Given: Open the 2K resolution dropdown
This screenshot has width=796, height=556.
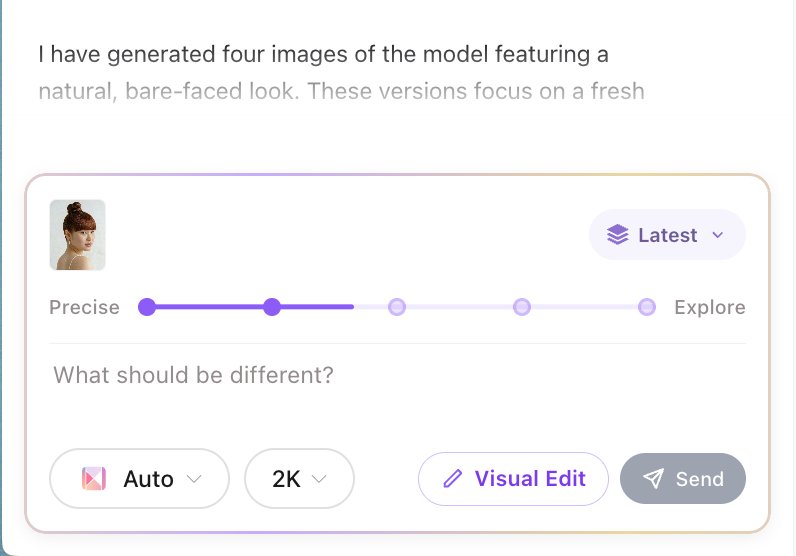Looking at the screenshot, I should pos(299,479).
